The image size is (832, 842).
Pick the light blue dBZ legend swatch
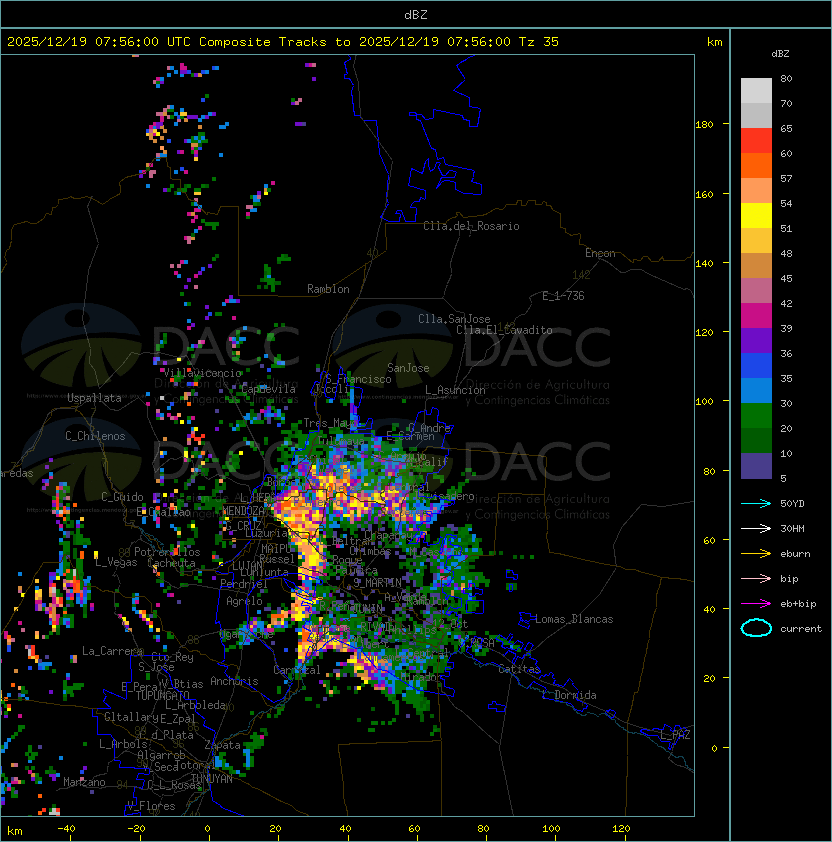[756, 390]
